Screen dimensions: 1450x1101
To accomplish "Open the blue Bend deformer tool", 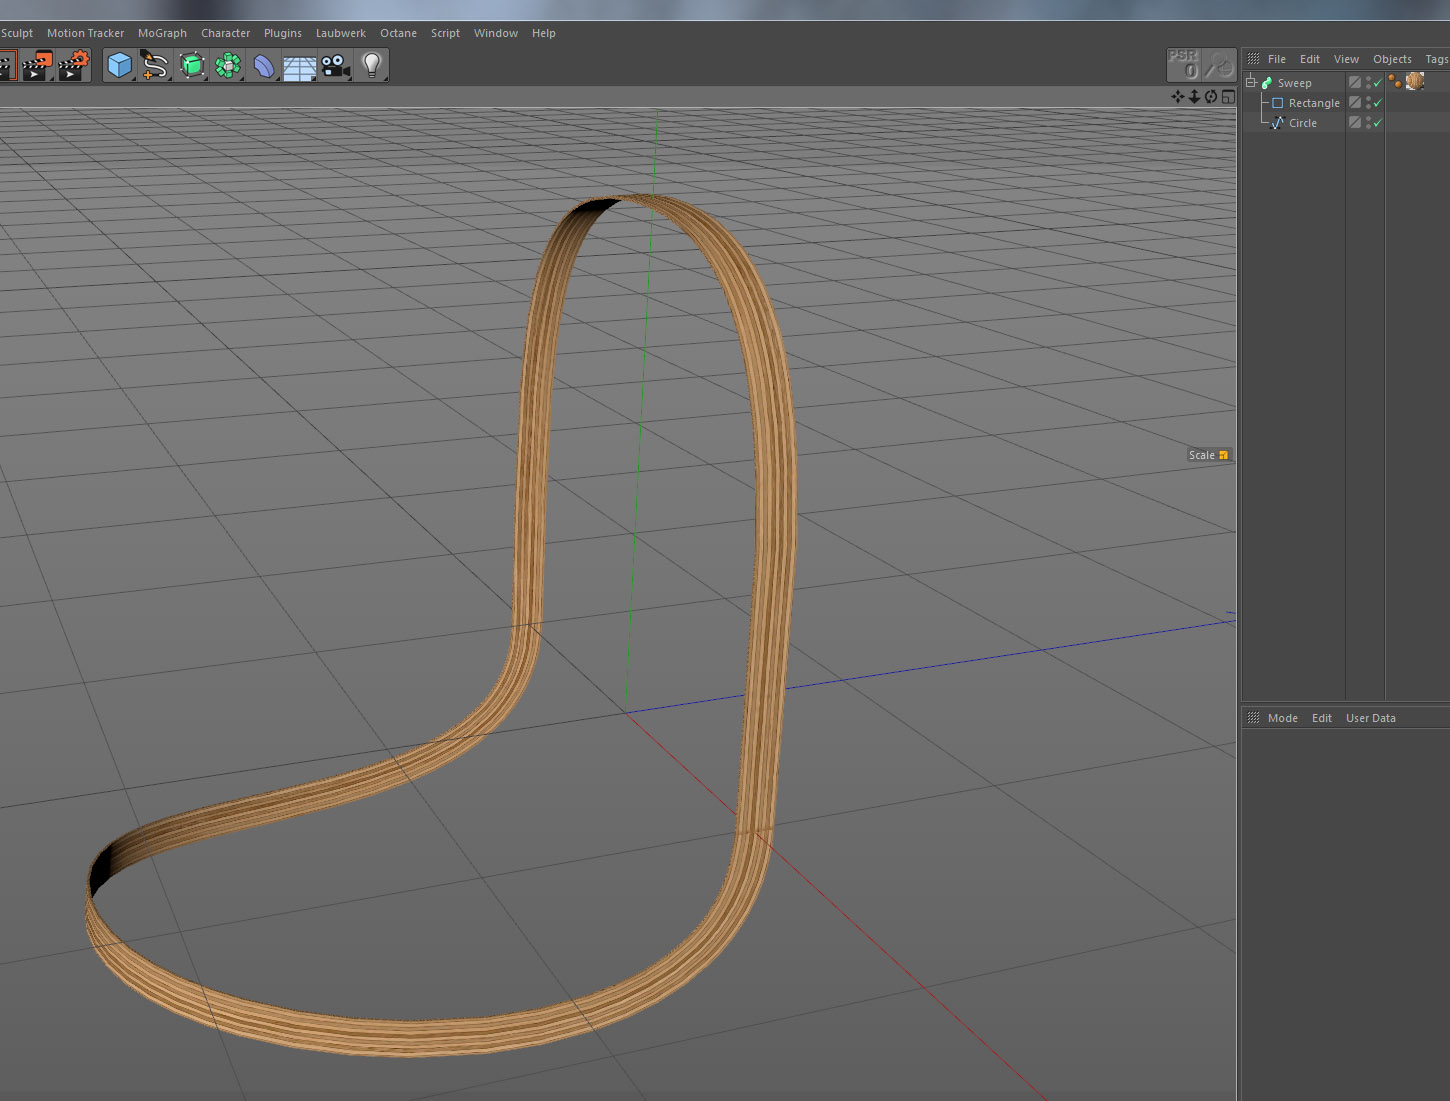I will tap(264, 66).
